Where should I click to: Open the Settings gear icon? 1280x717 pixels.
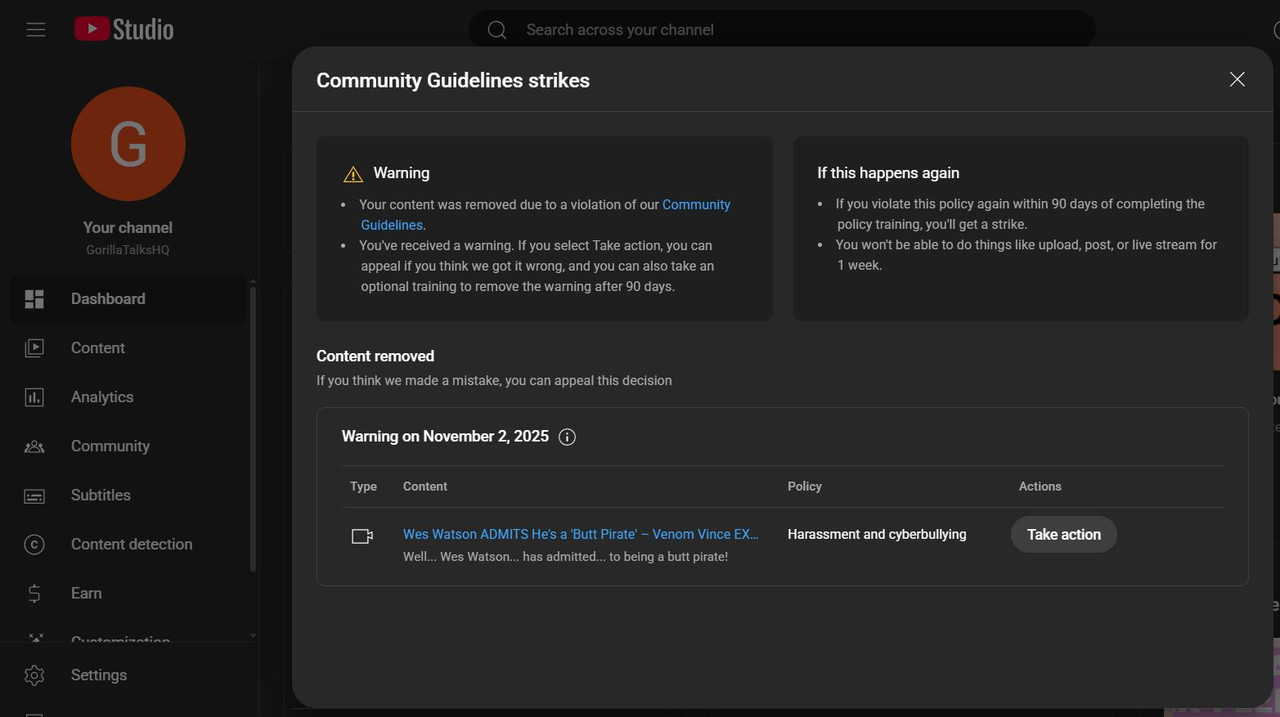coord(34,676)
